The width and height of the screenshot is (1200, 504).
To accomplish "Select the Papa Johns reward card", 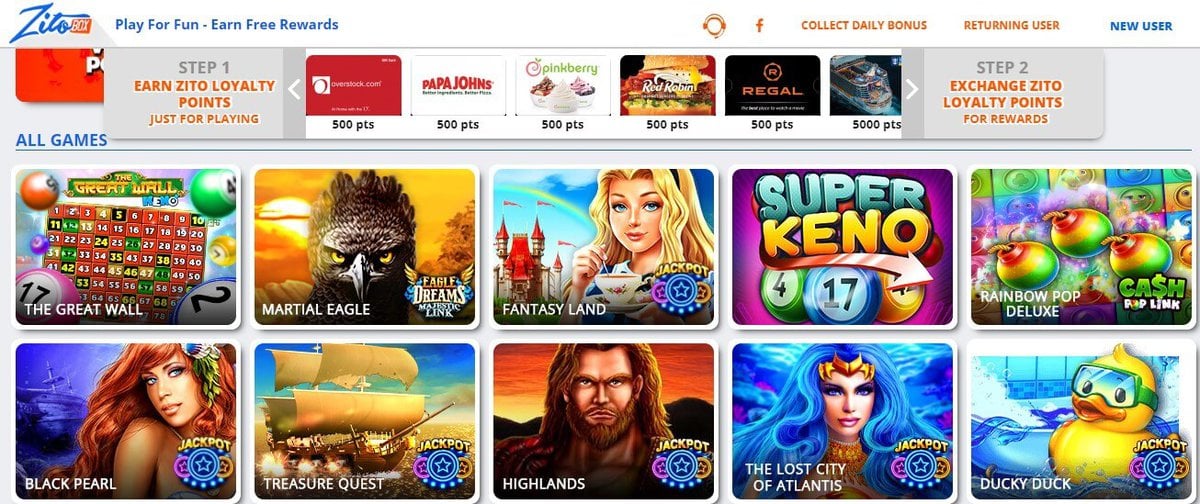I will pyautogui.click(x=458, y=94).
